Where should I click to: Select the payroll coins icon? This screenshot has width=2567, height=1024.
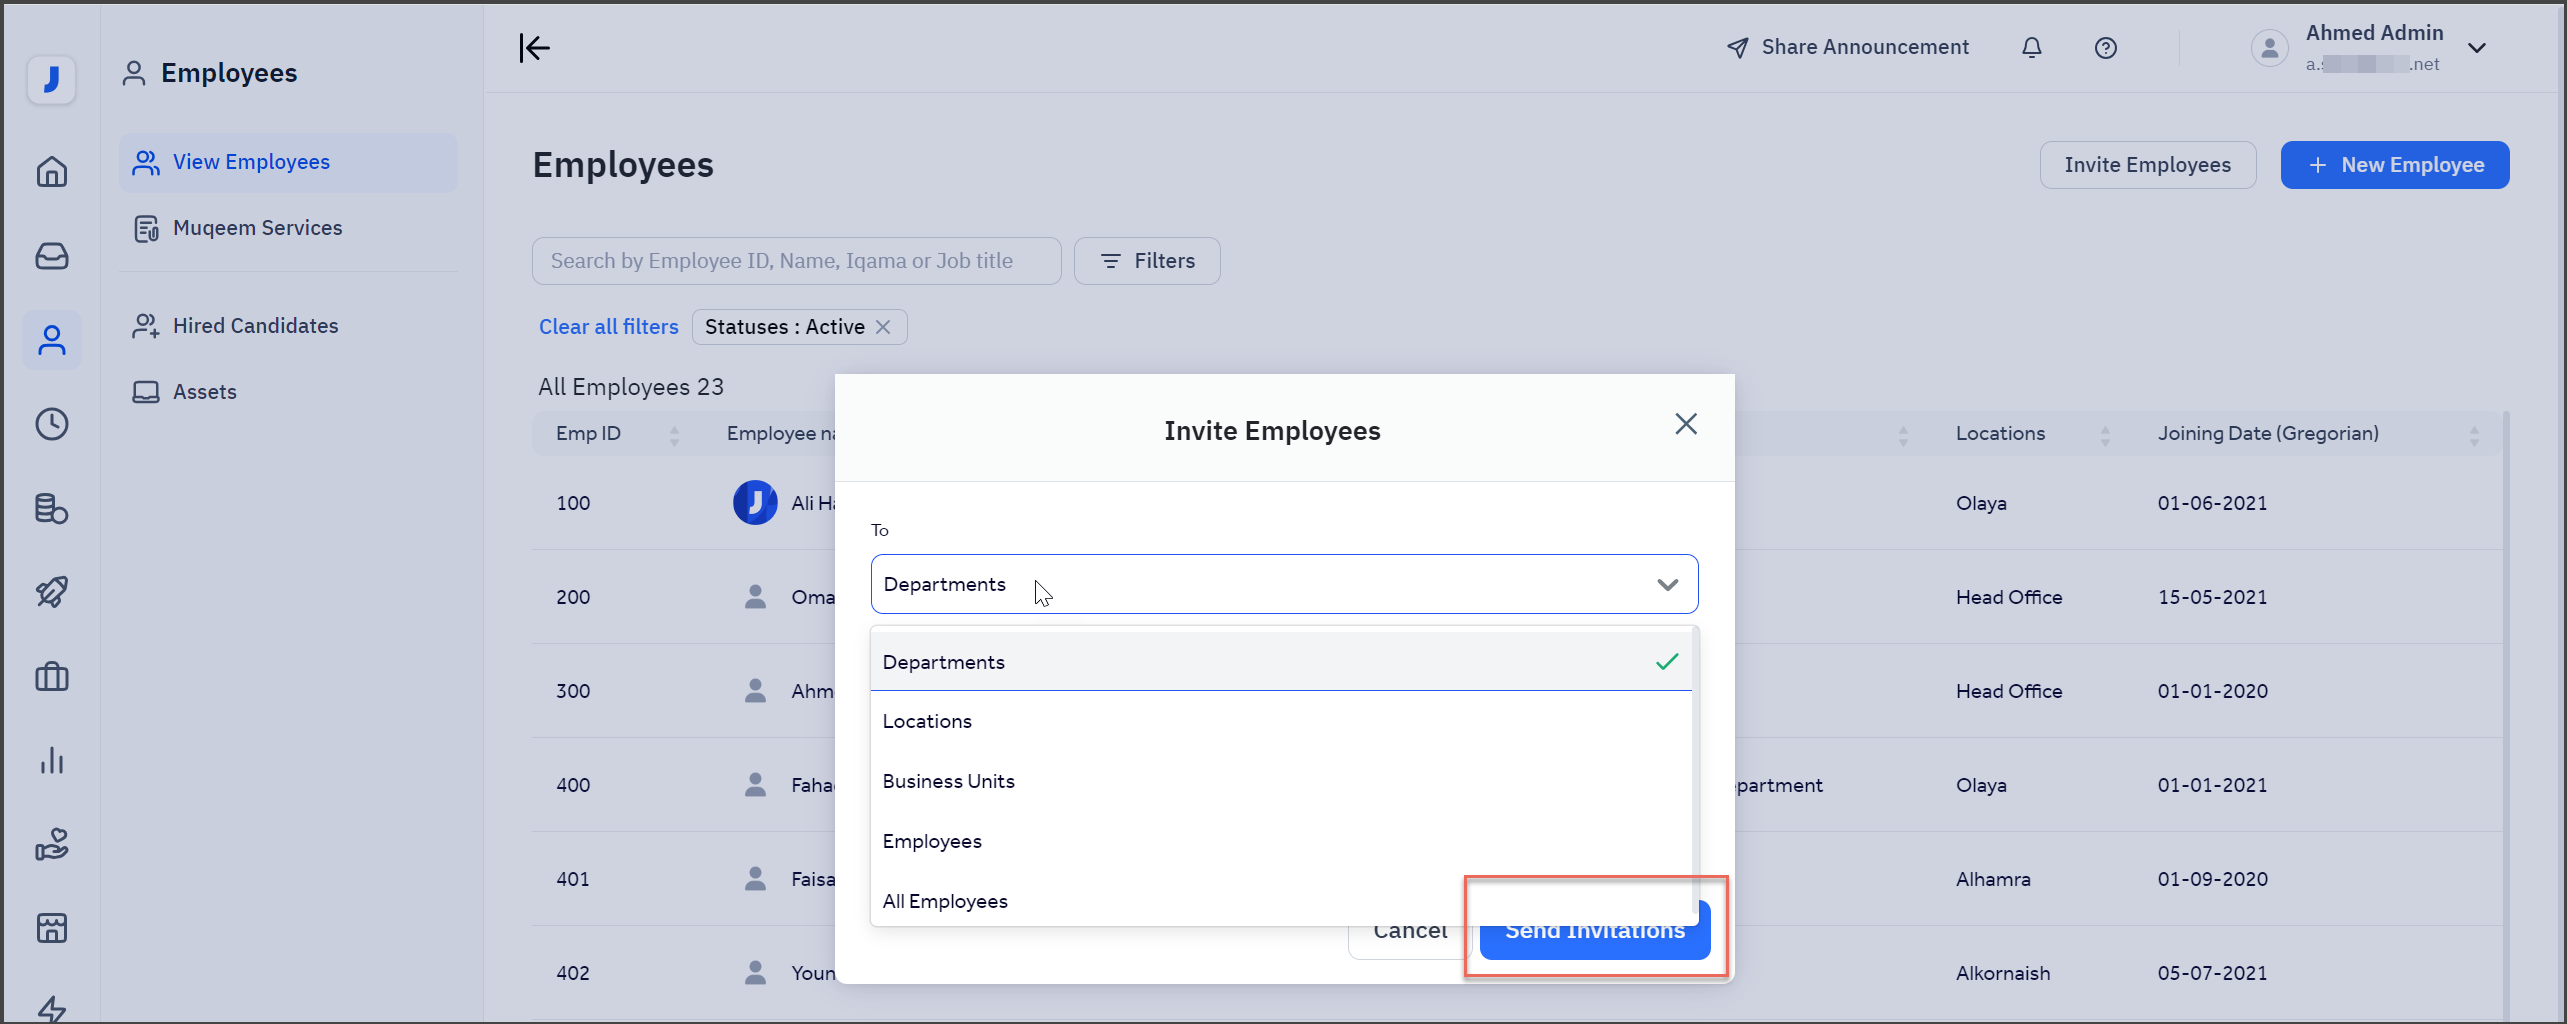tap(52, 509)
